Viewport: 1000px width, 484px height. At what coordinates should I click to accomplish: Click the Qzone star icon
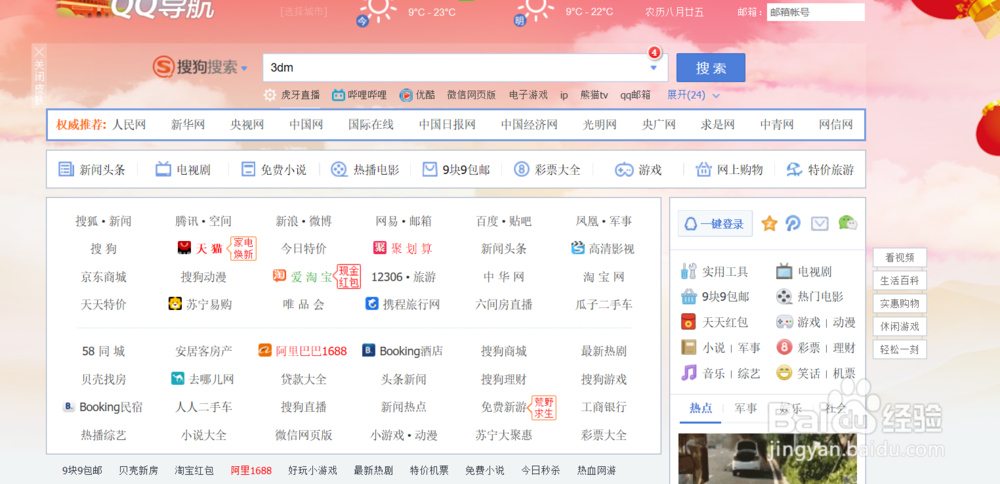coord(769,223)
